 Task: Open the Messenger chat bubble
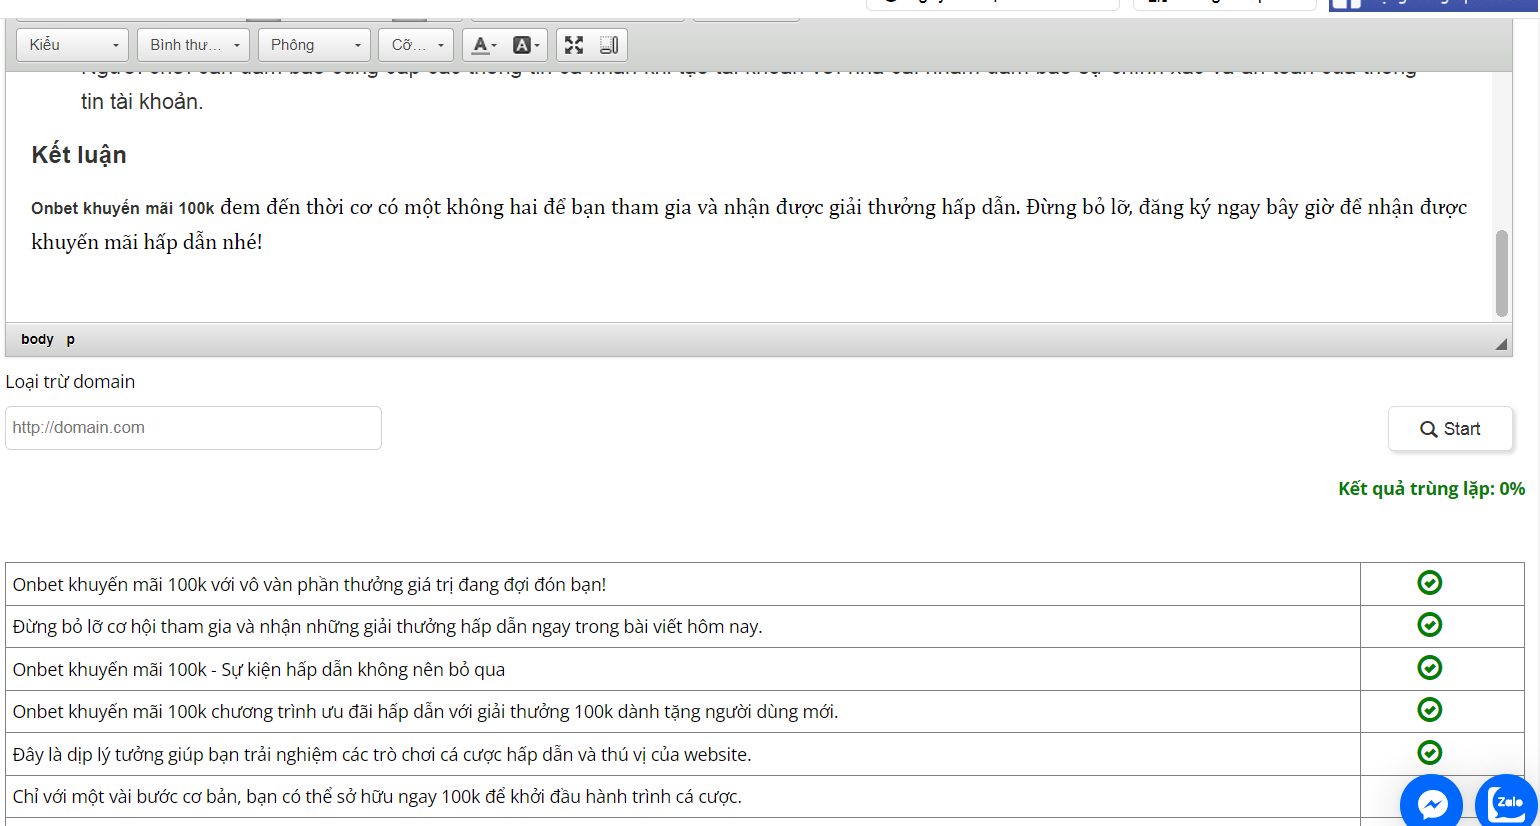click(x=1432, y=802)
